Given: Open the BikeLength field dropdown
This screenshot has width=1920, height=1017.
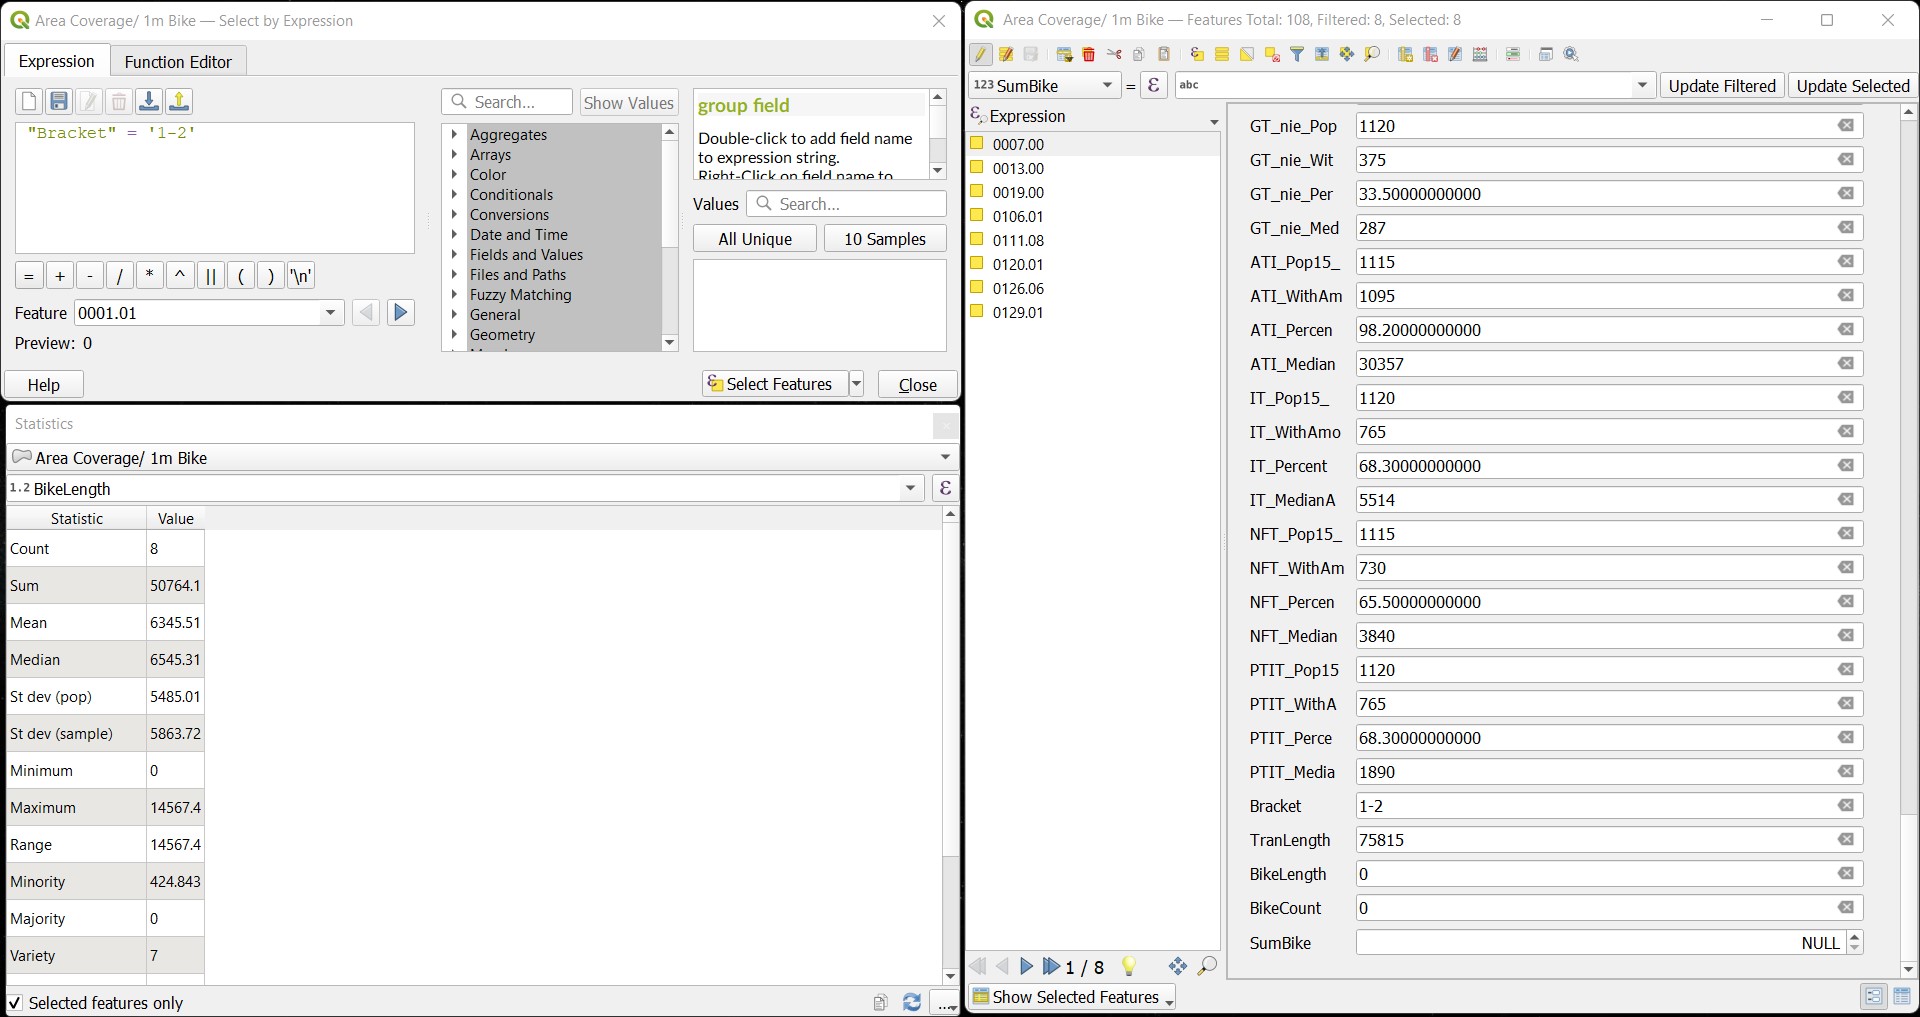Looking at the screenshot, I should tap(910, 489).
